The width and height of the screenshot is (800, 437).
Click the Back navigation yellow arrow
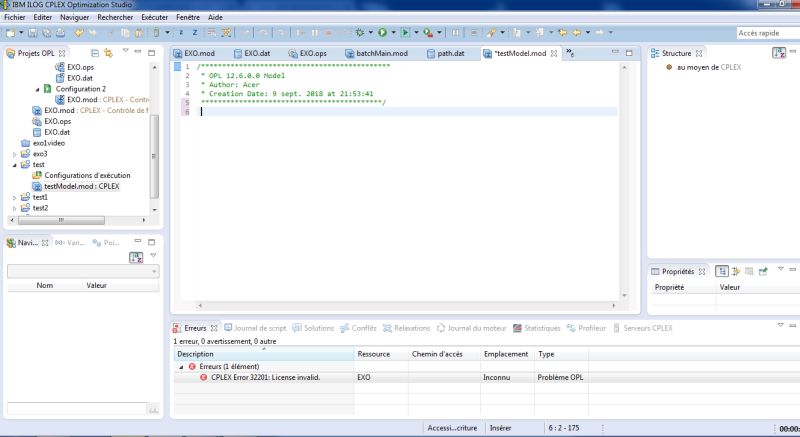577,33
